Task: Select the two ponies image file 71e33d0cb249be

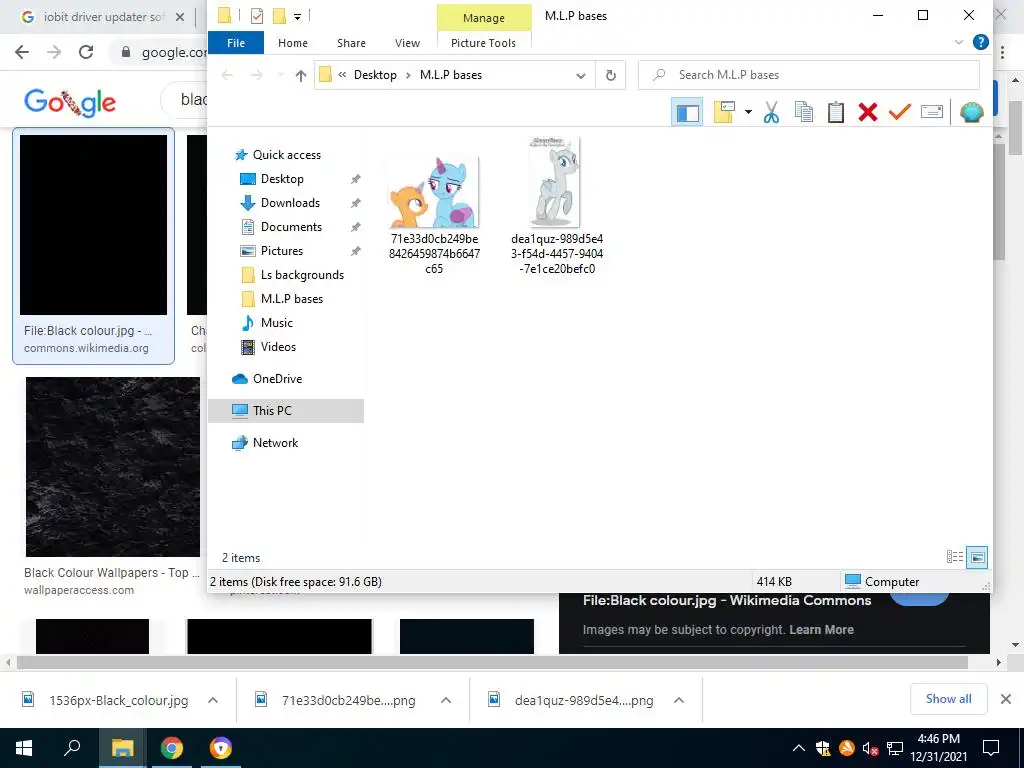Action: (434, 216)
